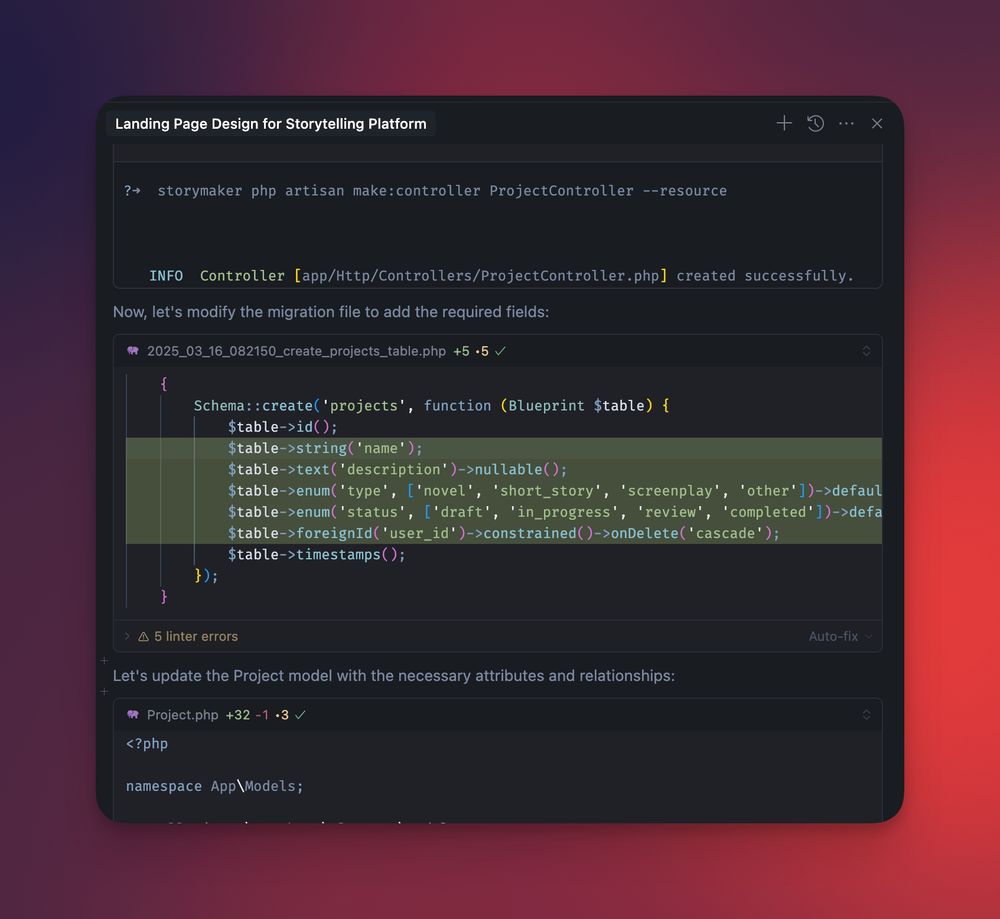Expand the Project.php code block
This screenshot has width=1000, height=919.
click(866, 714)
